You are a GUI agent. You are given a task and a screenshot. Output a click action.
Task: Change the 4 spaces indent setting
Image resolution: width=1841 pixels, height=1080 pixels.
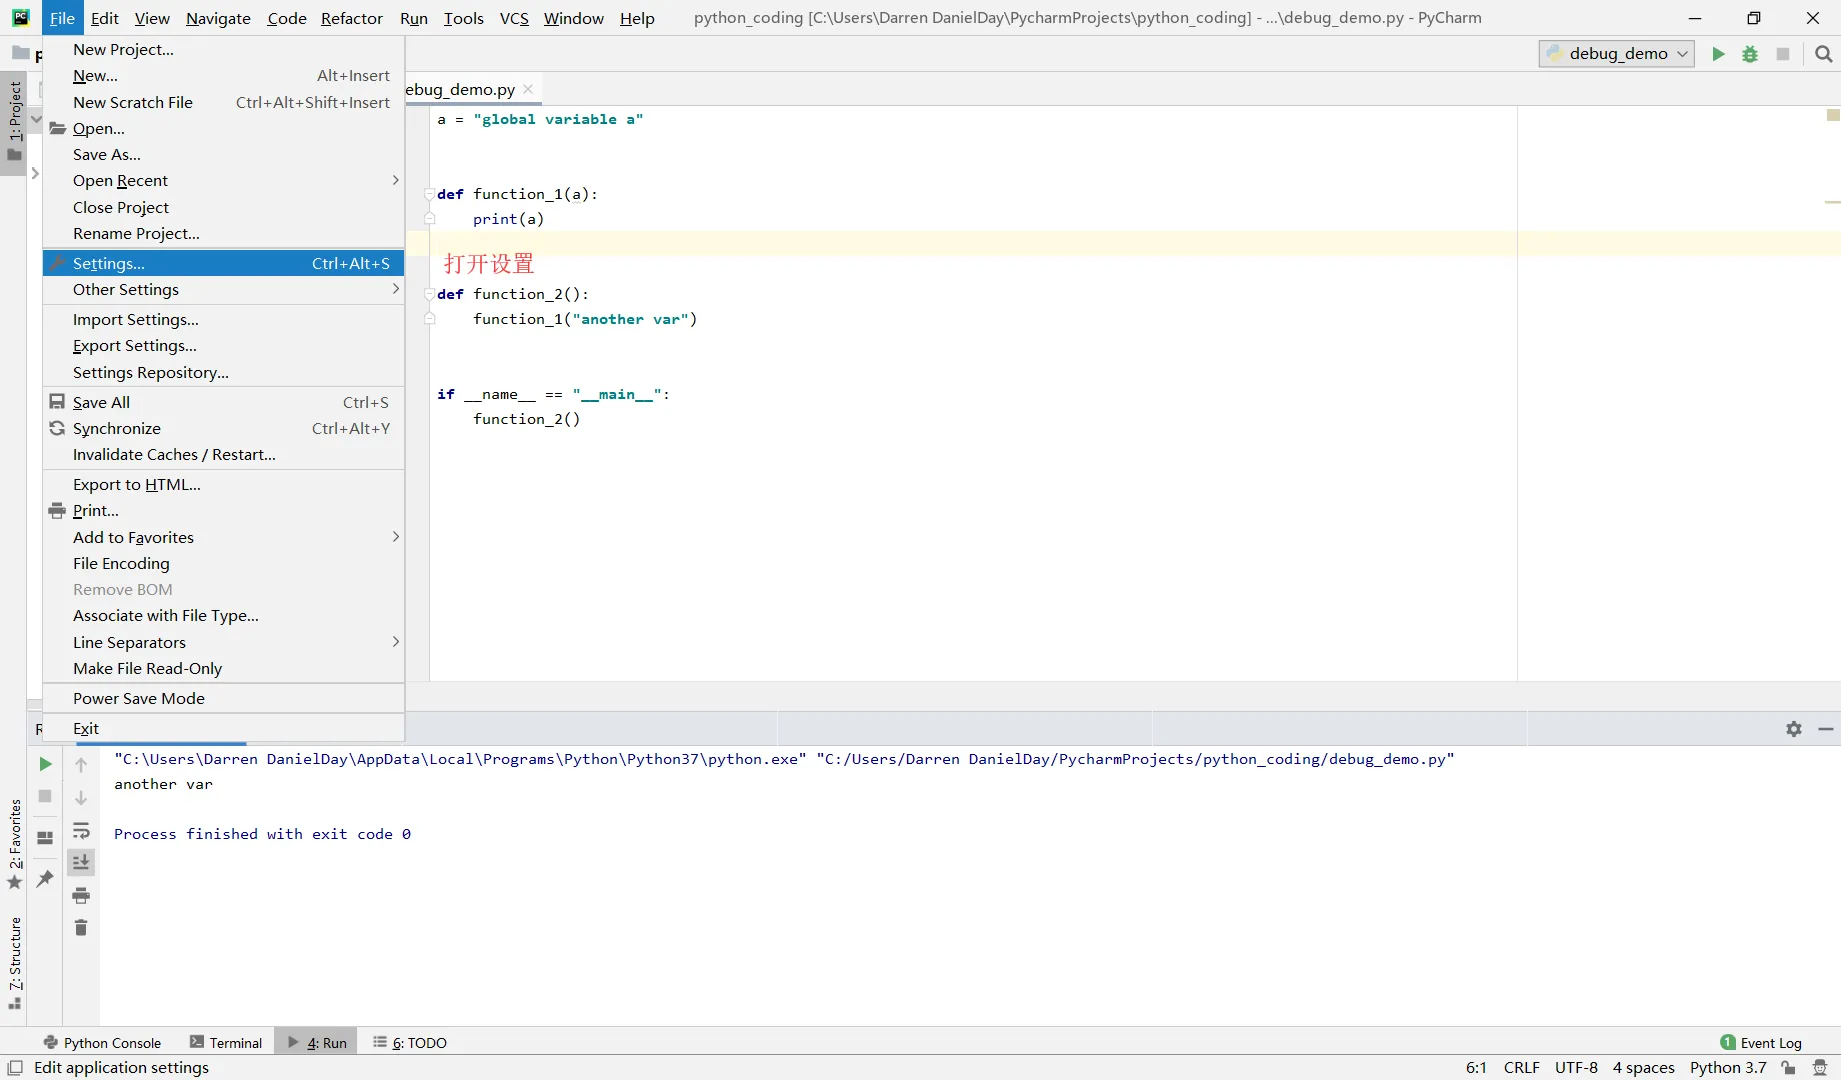pos(1643,1067)
